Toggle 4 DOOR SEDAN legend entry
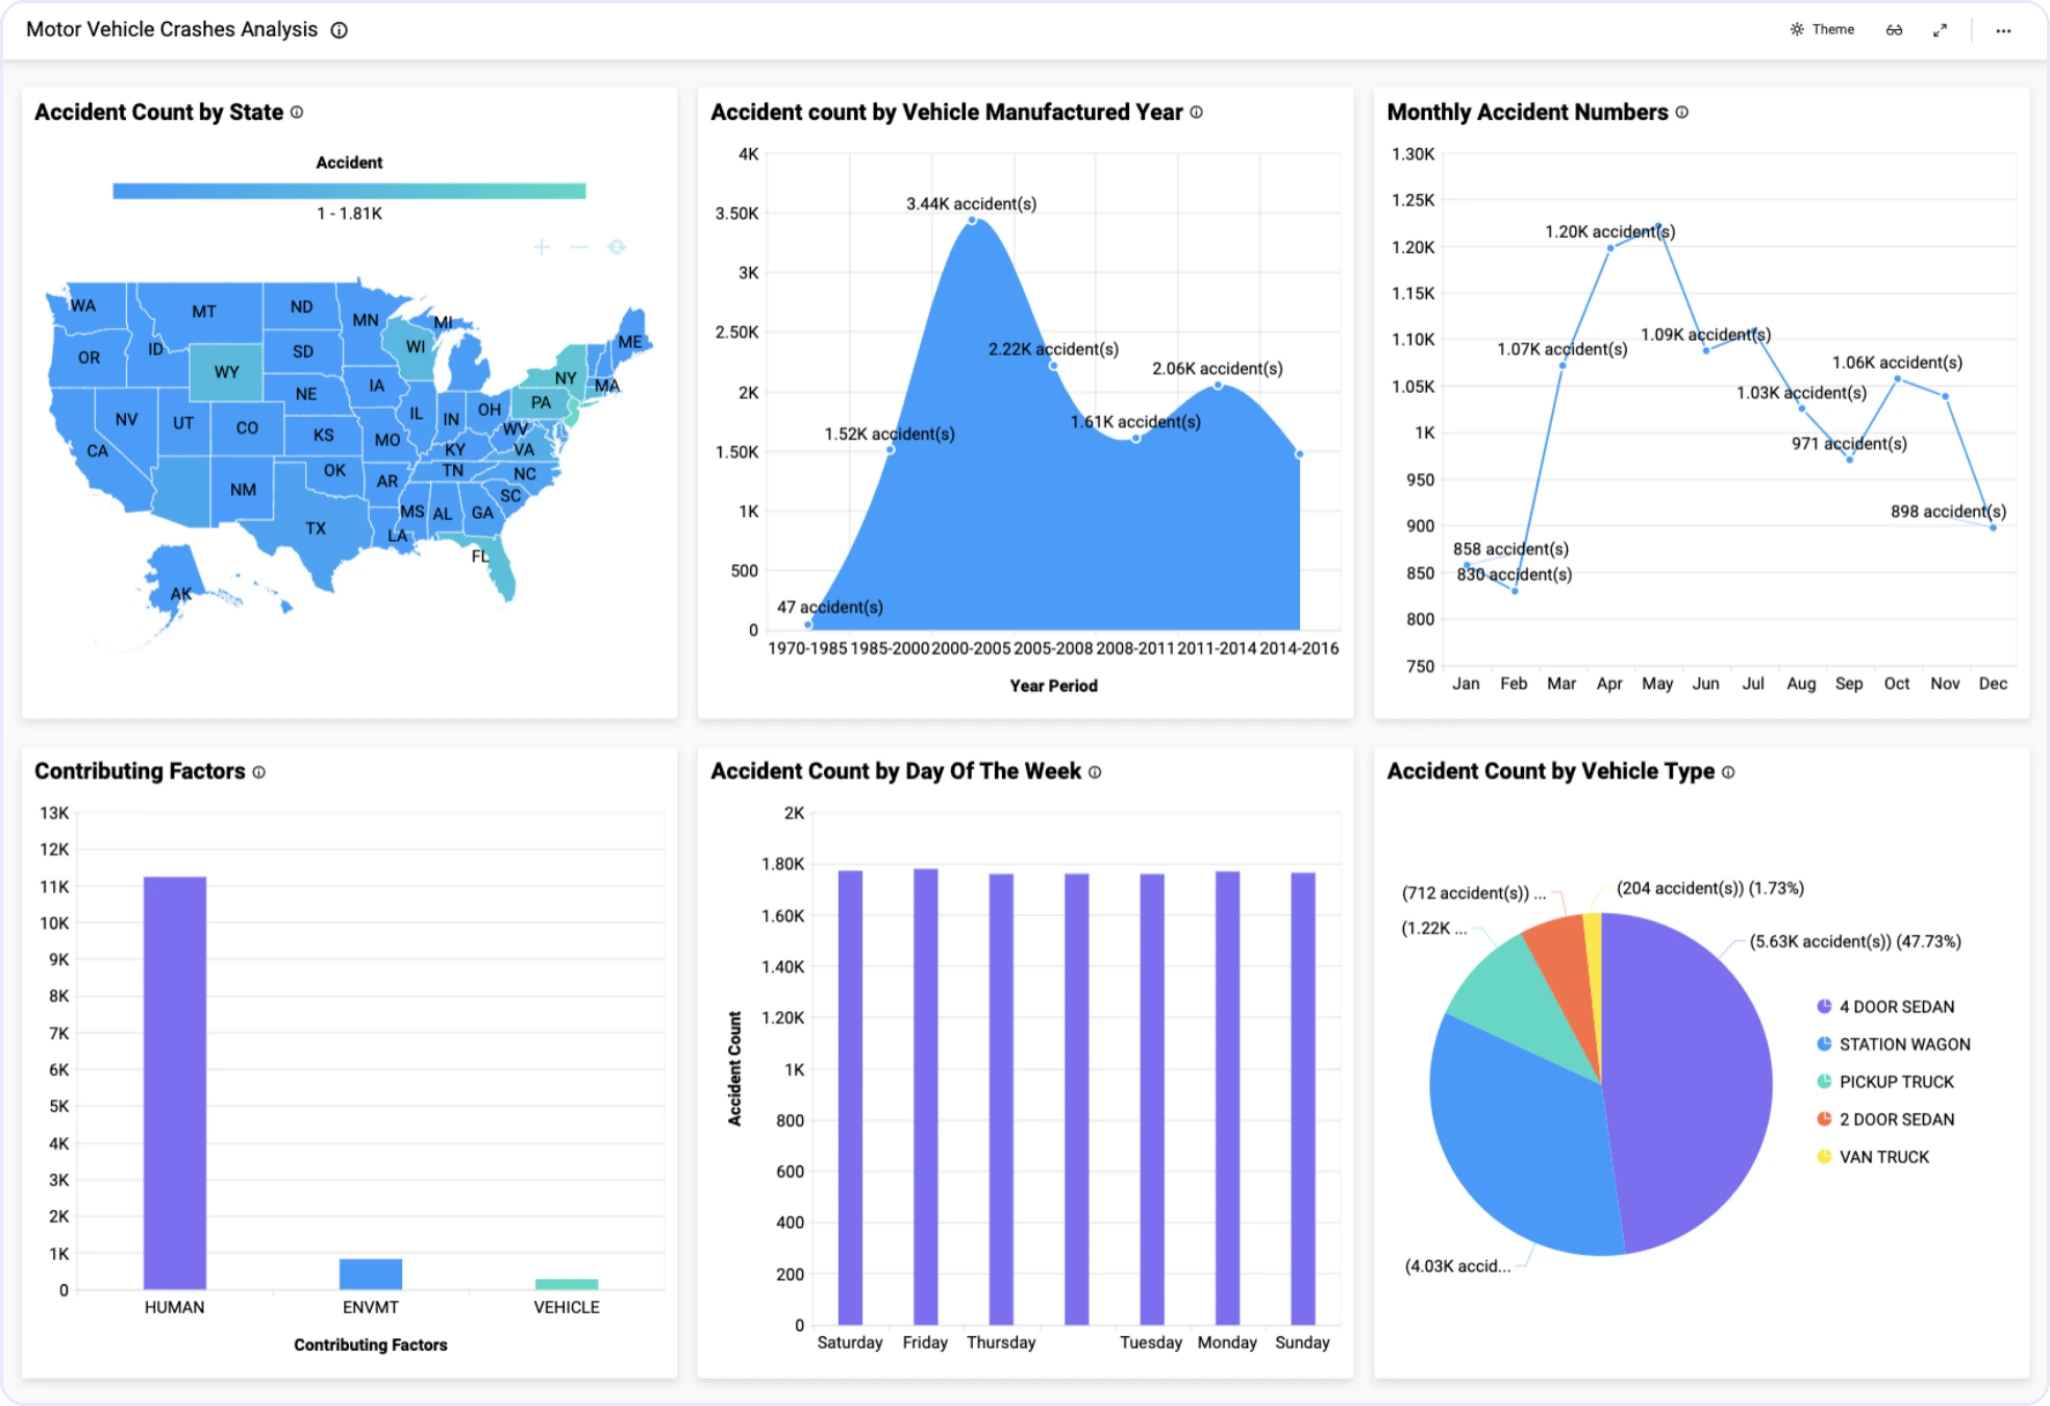This screenshot has width=2050, height=1406. click(x=1895, y=1007)
